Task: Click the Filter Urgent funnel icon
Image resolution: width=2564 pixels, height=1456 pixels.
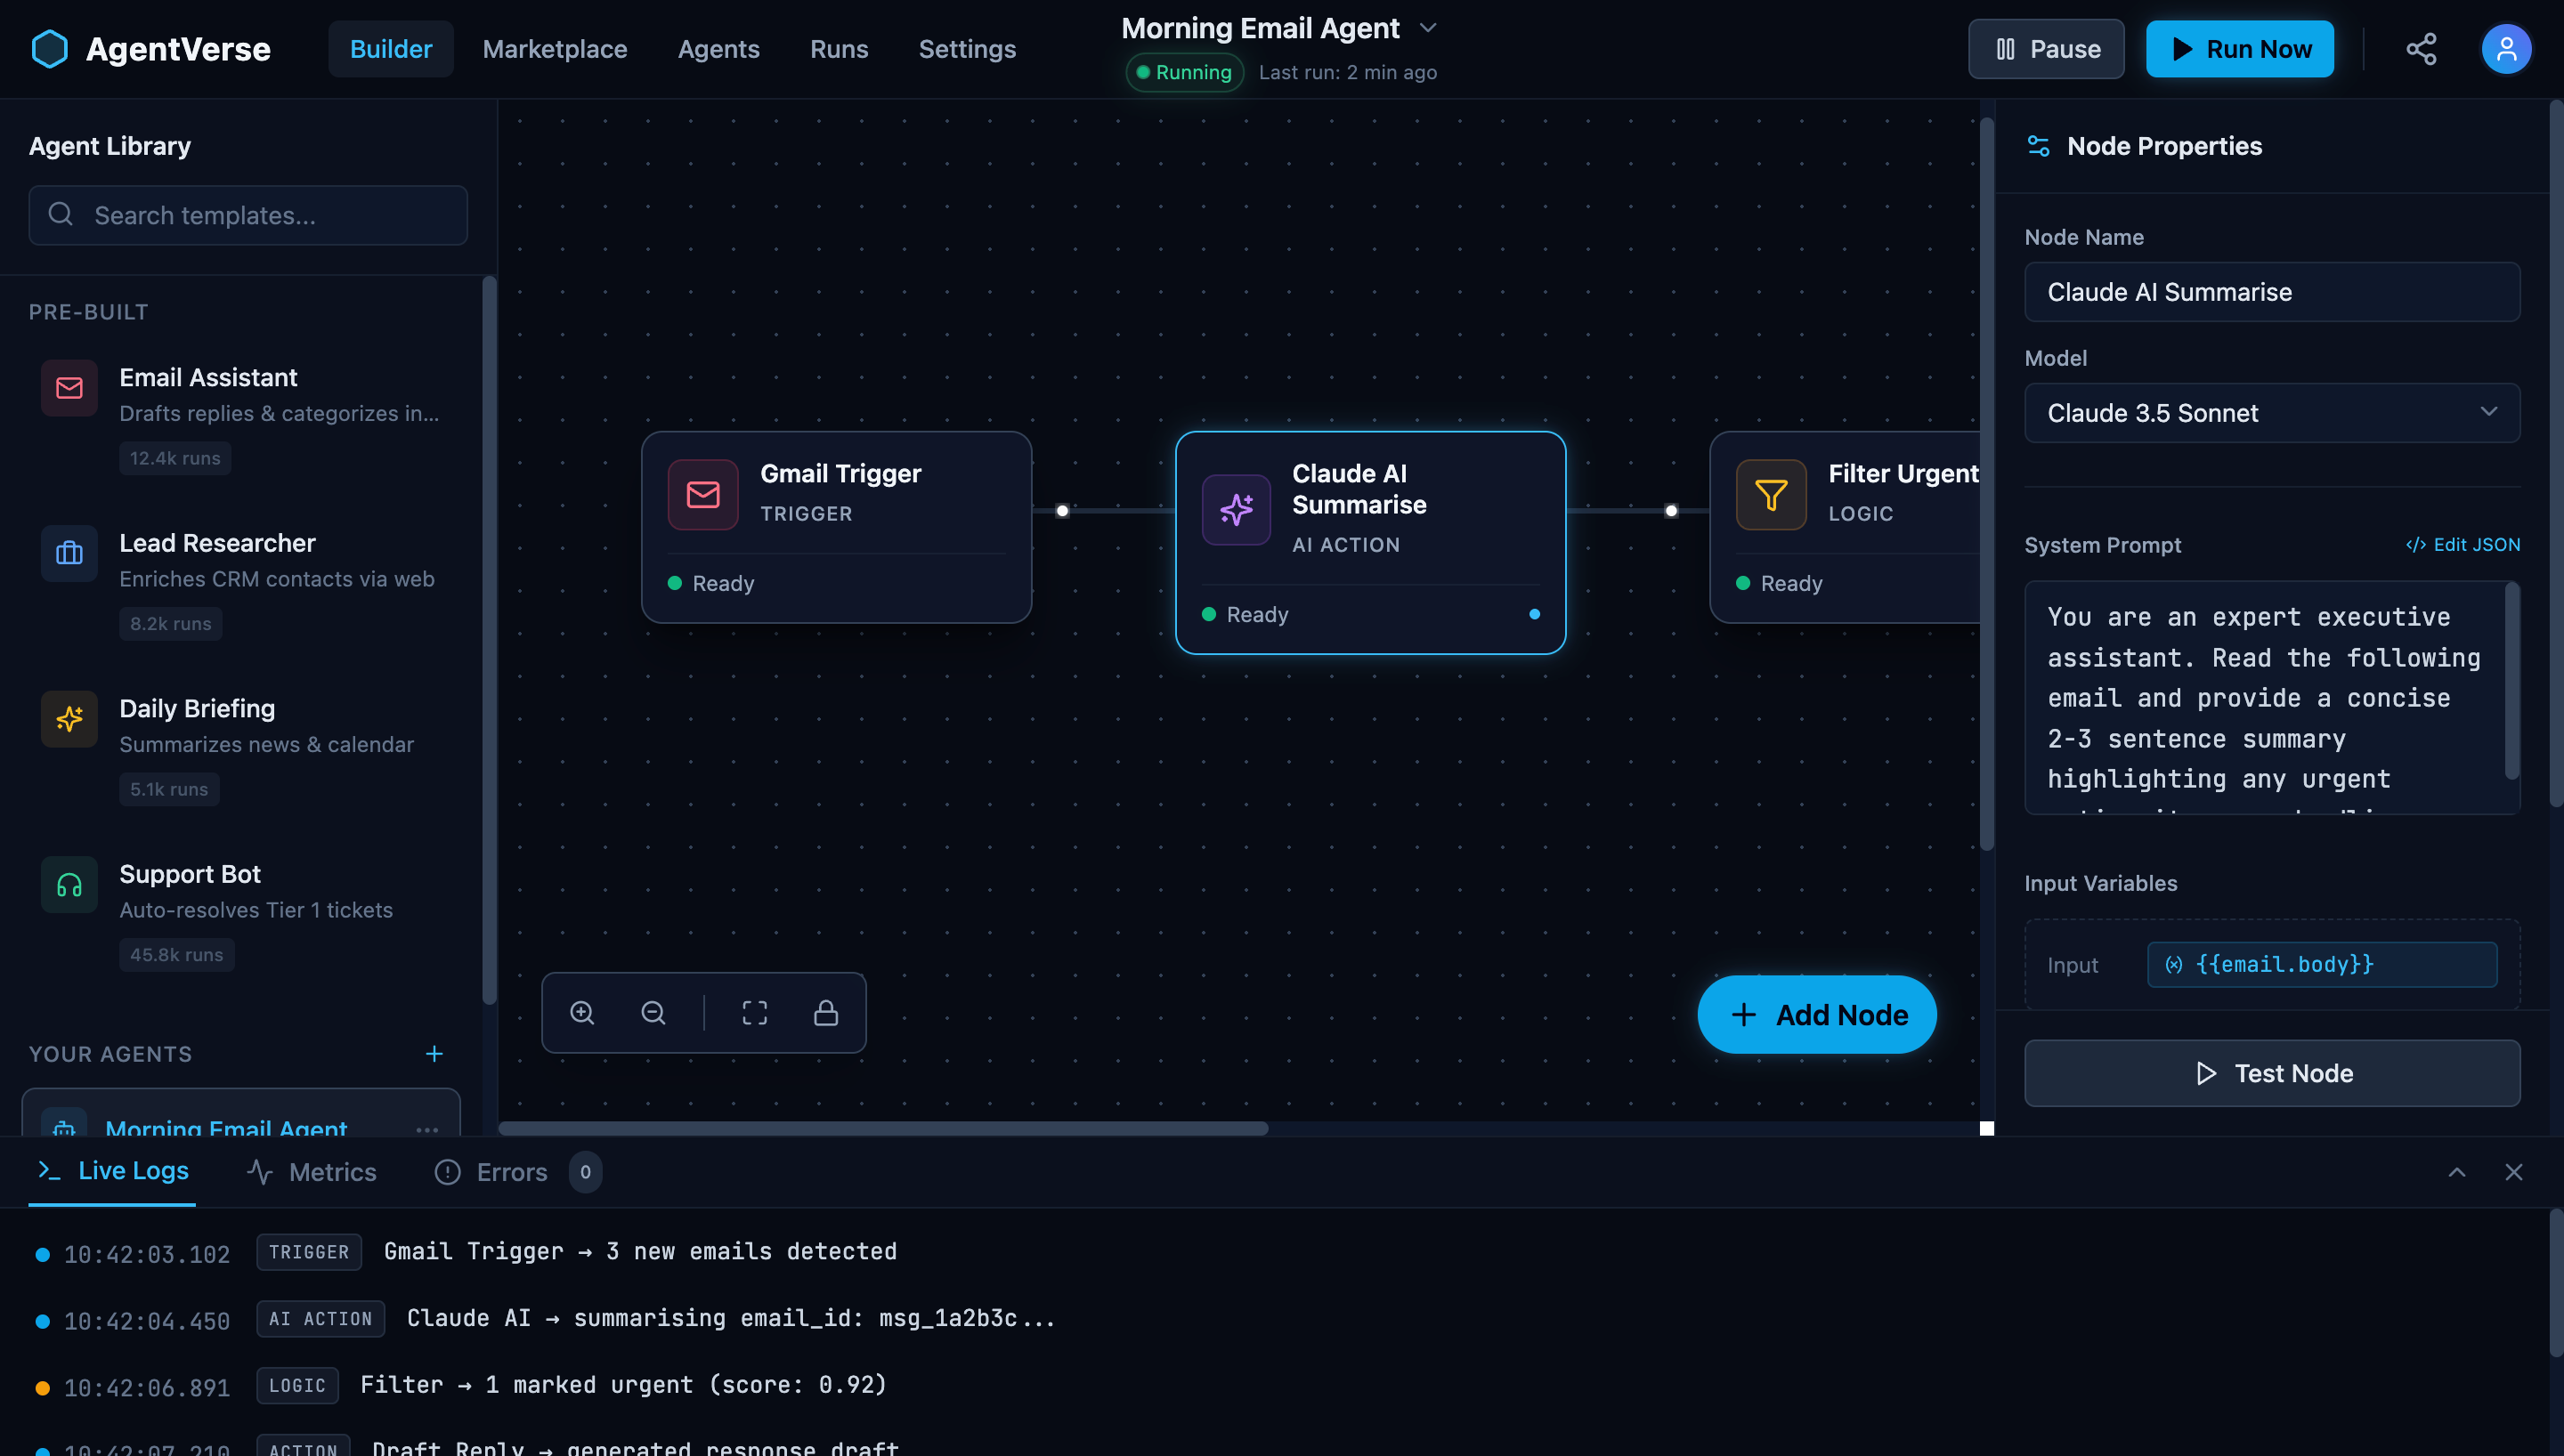Action: tap(1771, 494)
